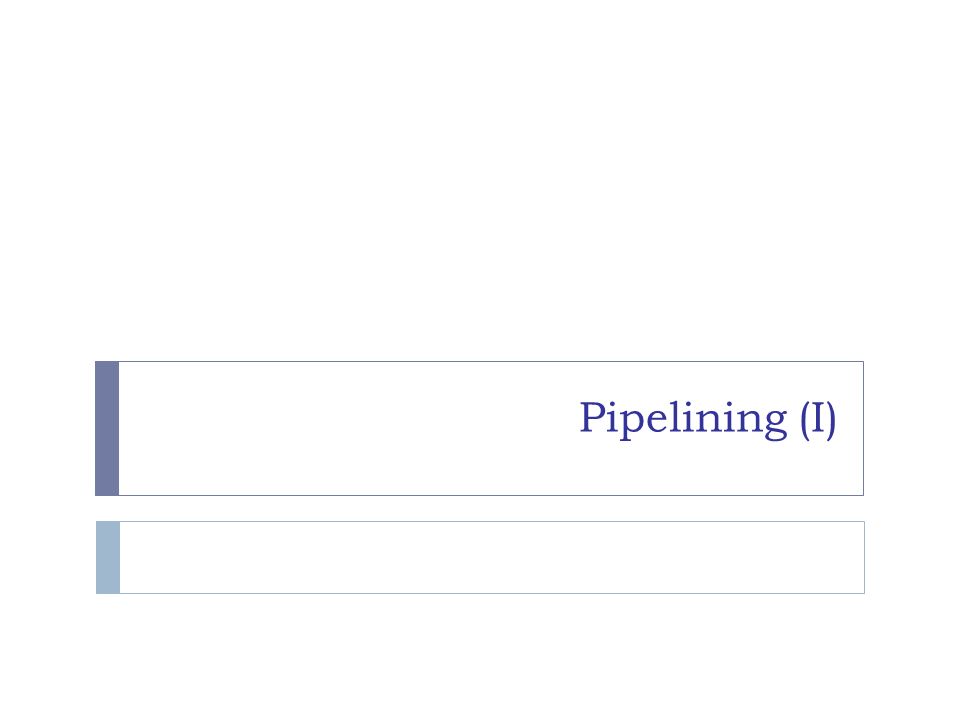Screen dimensions: 960x720
Task: Click the first dotted "i" in Pipelining
Action: [x=612, y=417]
